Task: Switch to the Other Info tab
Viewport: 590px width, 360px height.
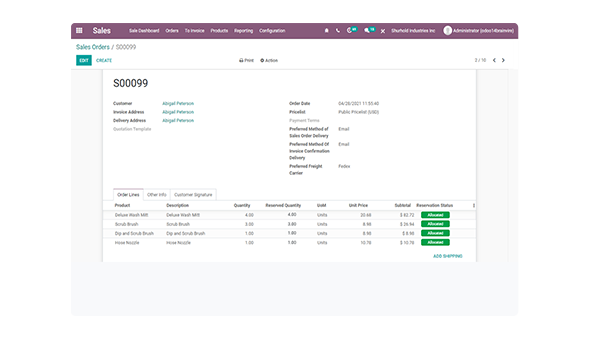Action: tap(157, 194)
